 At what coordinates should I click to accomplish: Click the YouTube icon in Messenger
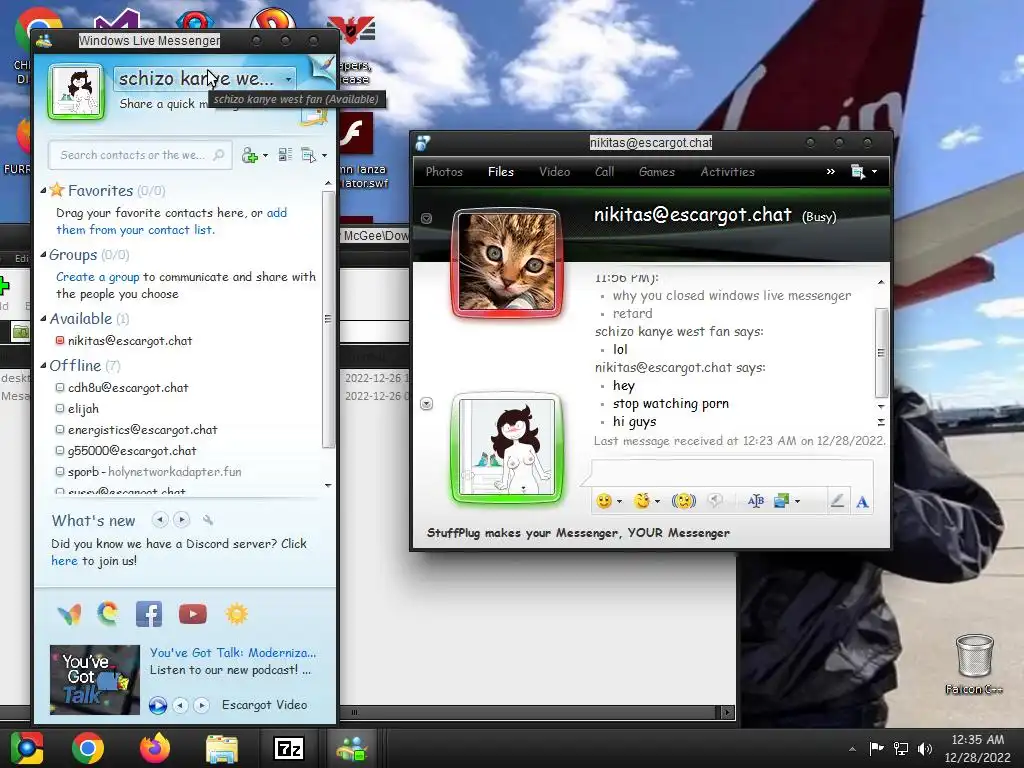pos(193,615)
